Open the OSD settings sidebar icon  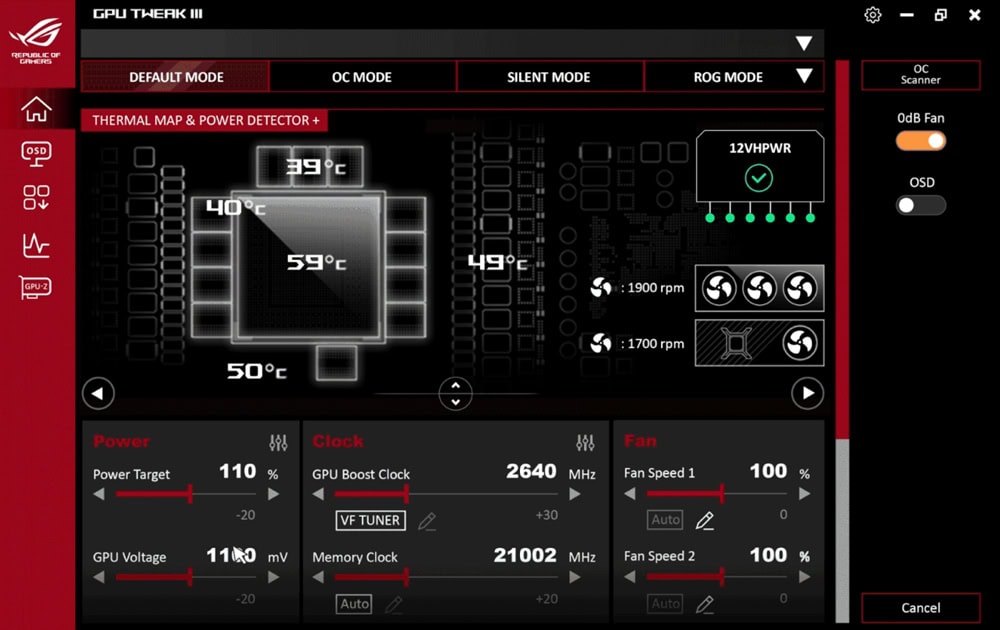36,154
